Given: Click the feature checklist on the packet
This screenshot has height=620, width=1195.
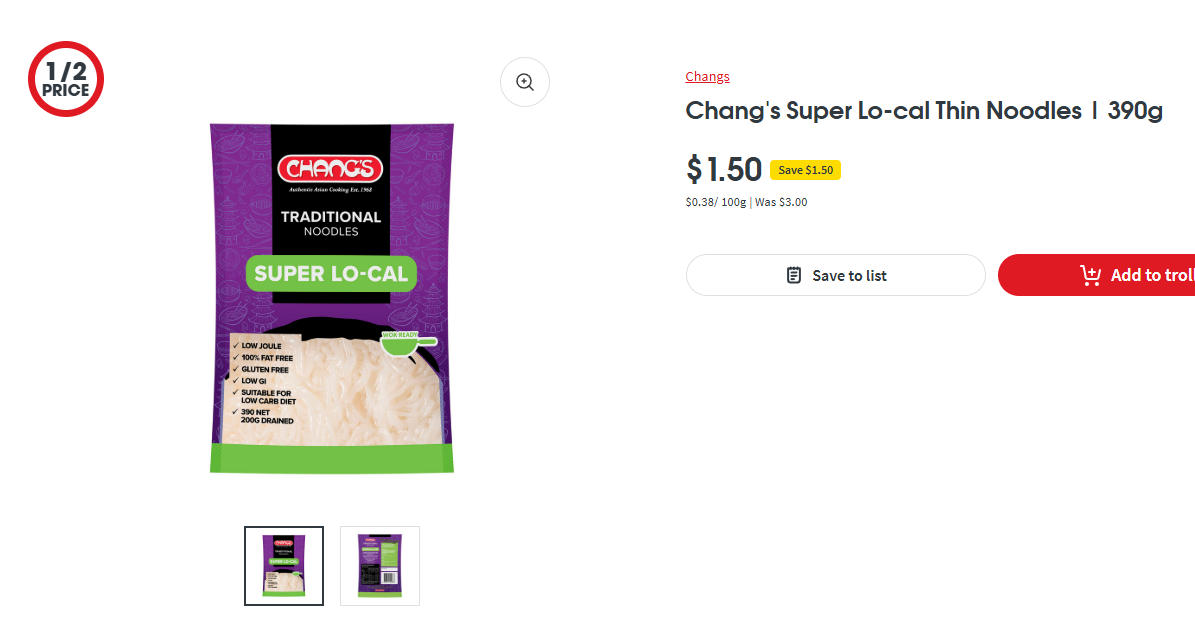Looking at the screenshot, I should [267, 384].
